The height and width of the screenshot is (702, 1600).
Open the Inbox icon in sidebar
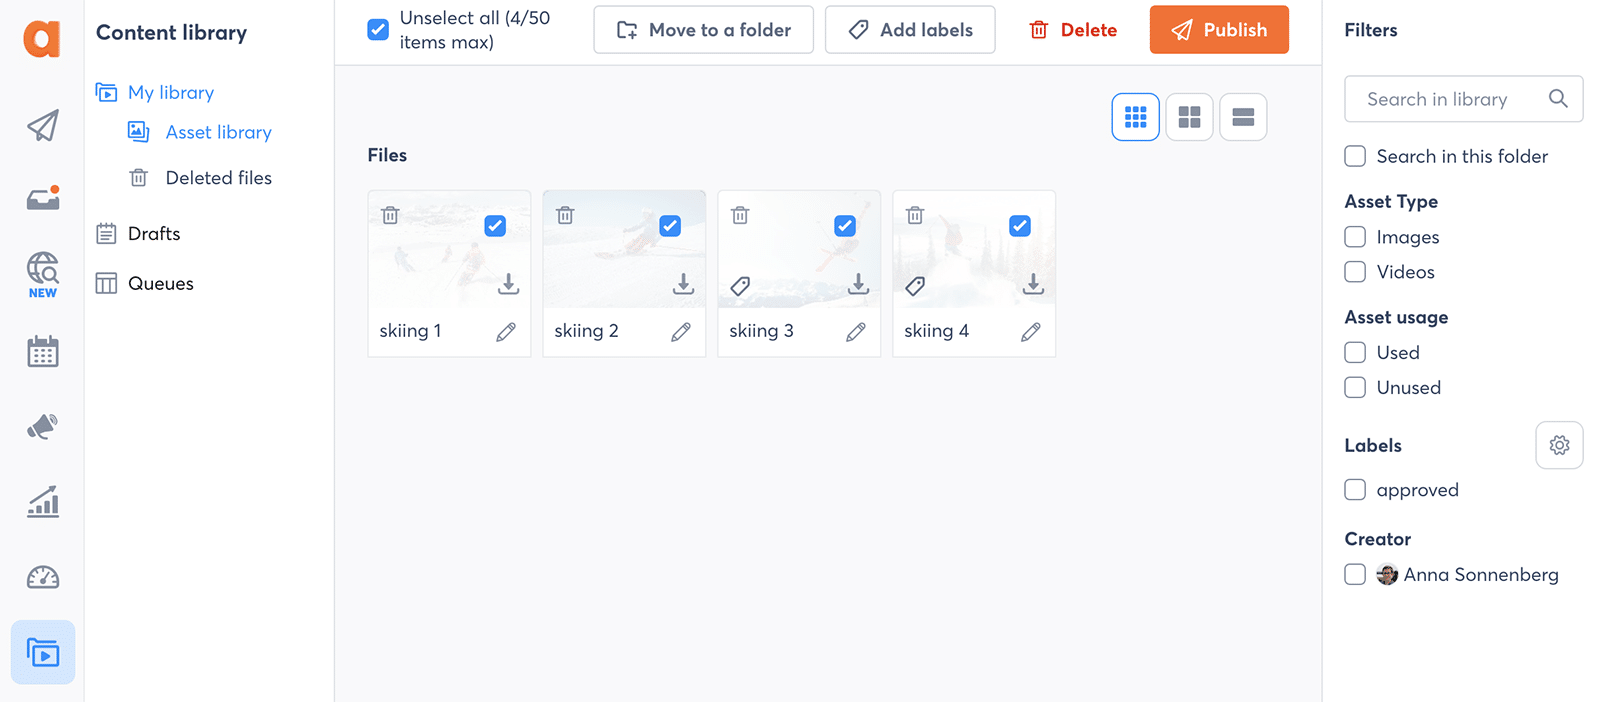pos(42,199)
